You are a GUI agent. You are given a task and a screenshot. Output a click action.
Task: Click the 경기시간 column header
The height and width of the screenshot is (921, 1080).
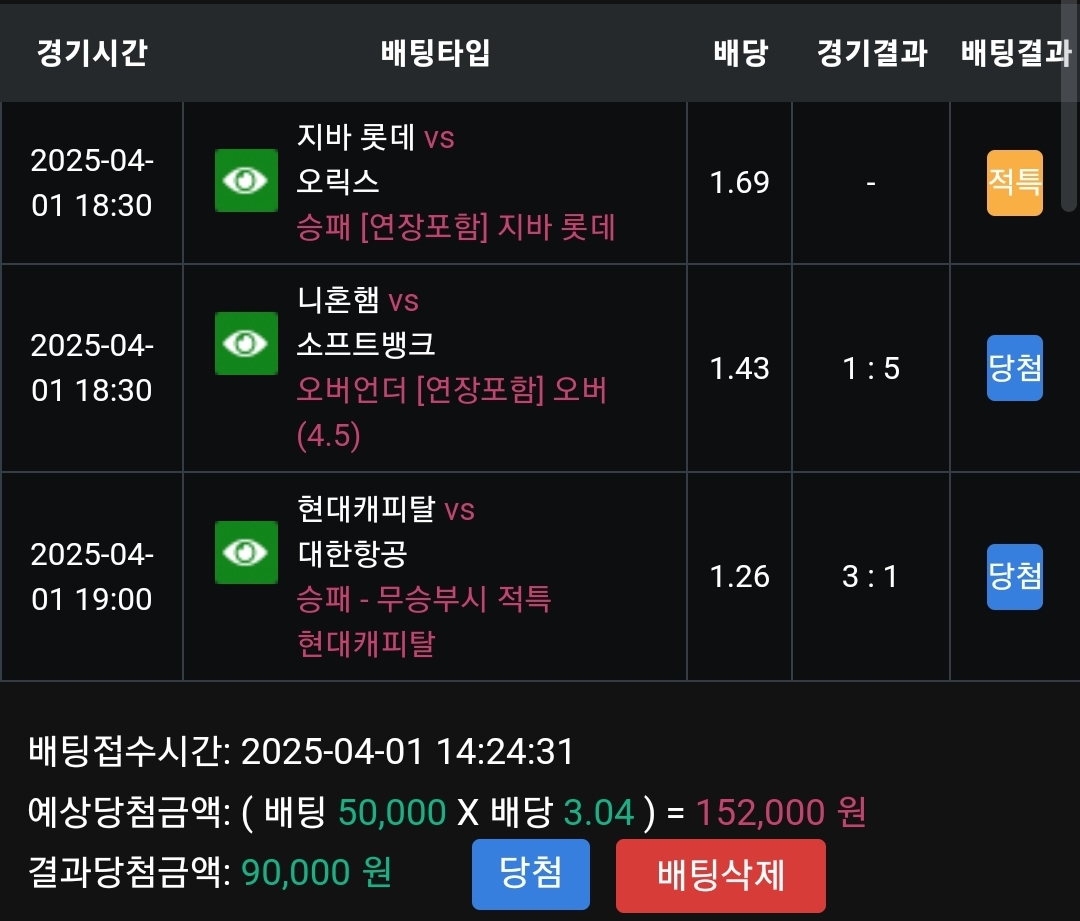[x=92, y=53]
